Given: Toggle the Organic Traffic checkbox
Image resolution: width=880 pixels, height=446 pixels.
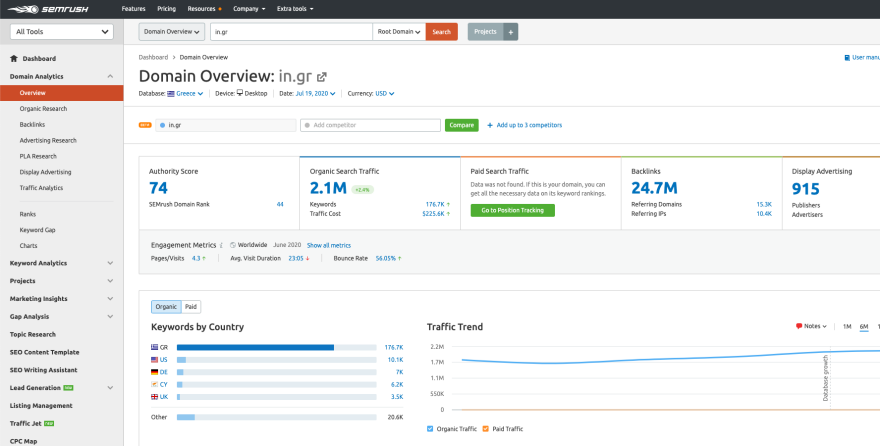Looking at the screenshot, I should (x=430, y=428).
